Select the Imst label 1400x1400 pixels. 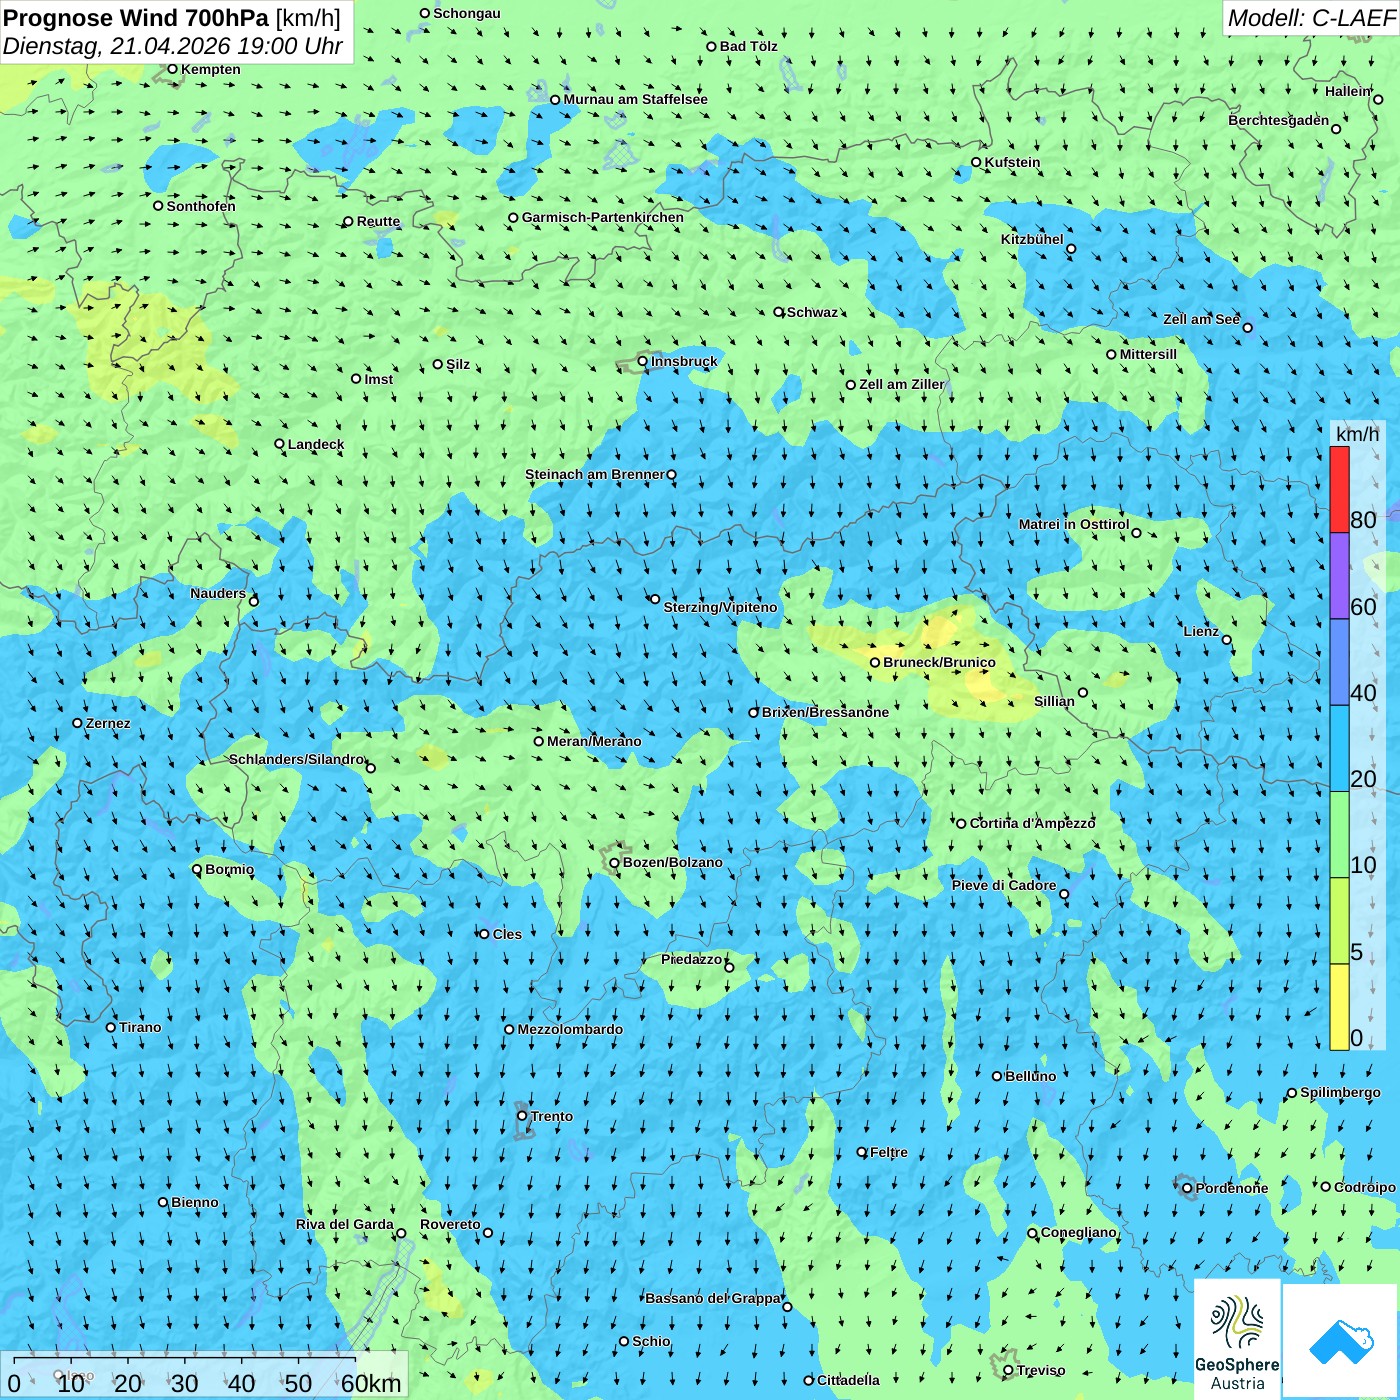379,379
